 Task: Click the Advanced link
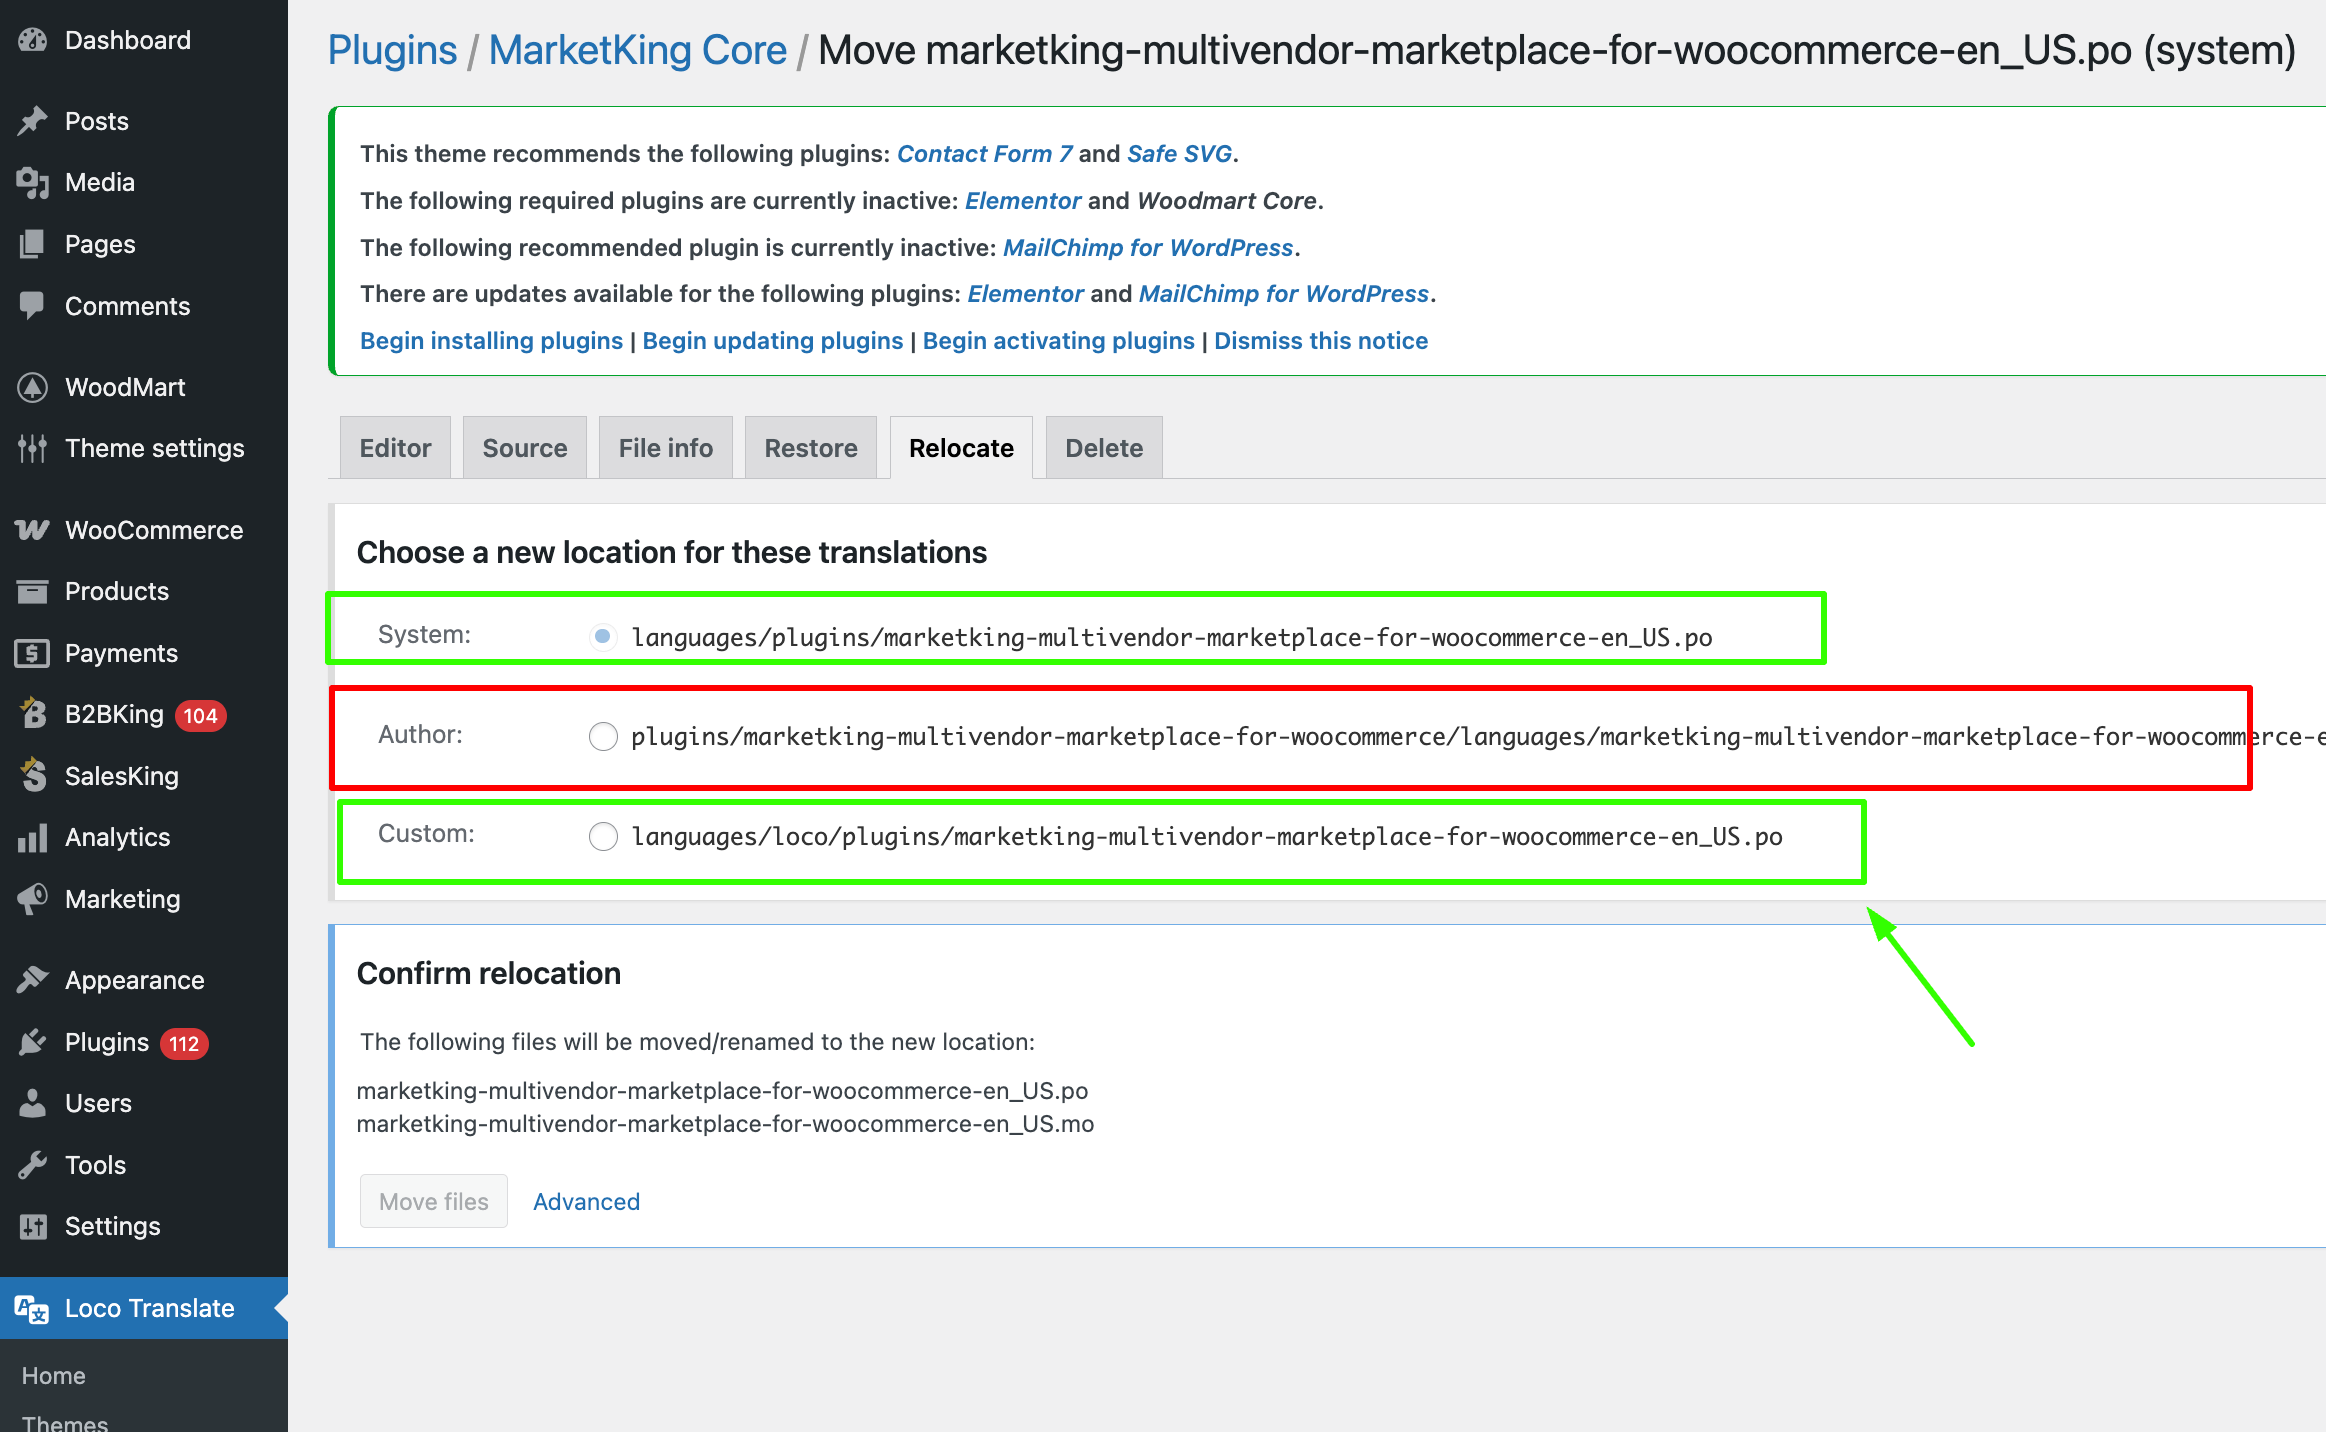tap(586, 1202)
